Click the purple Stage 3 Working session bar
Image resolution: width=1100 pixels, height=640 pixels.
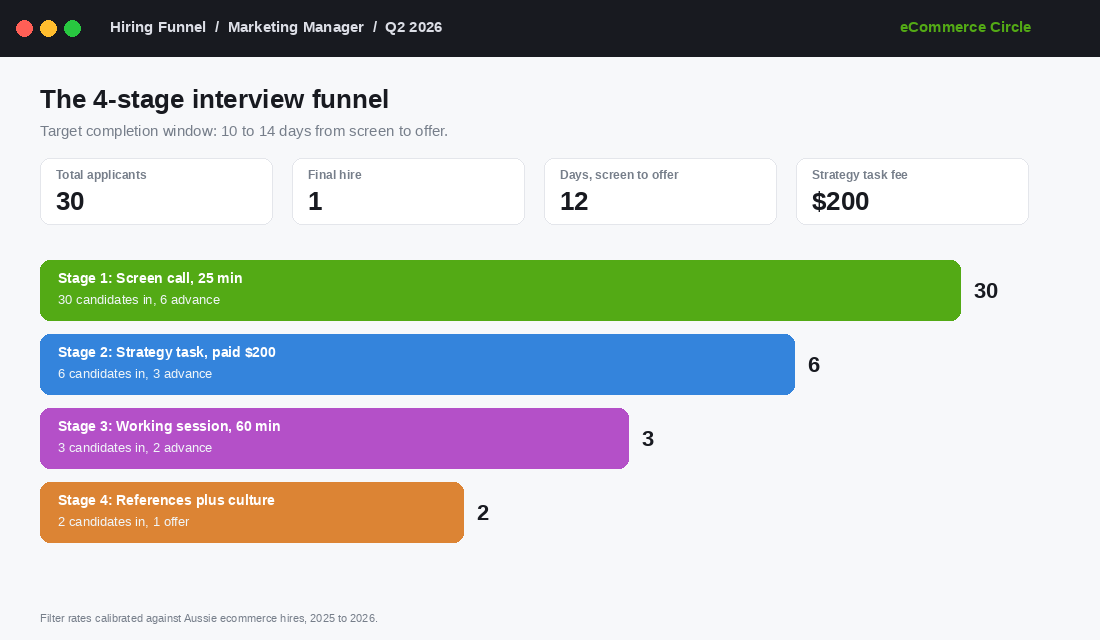(334, 439)
